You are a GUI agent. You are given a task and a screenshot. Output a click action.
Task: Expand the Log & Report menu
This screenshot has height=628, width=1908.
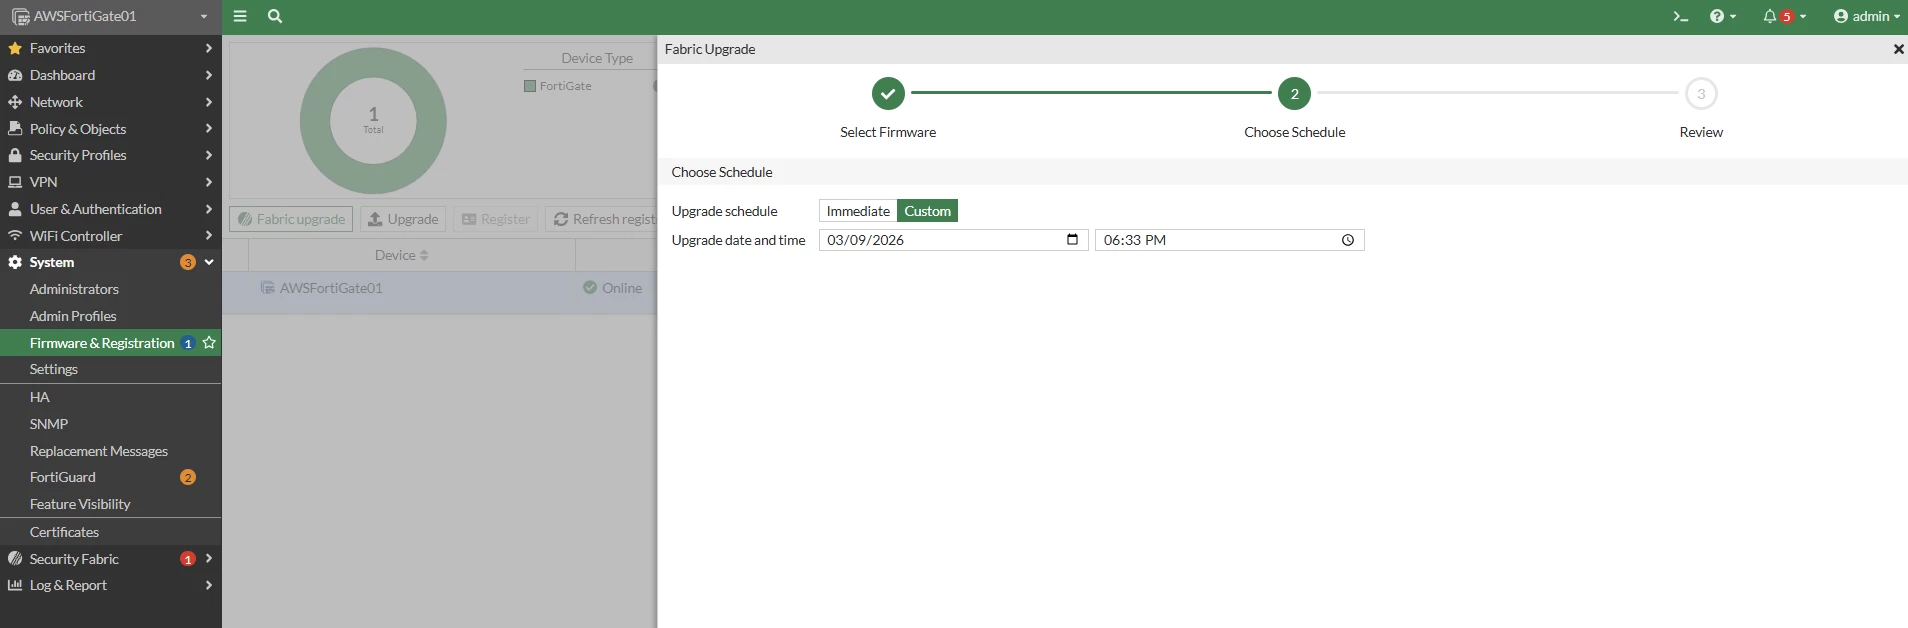[110, 585]
